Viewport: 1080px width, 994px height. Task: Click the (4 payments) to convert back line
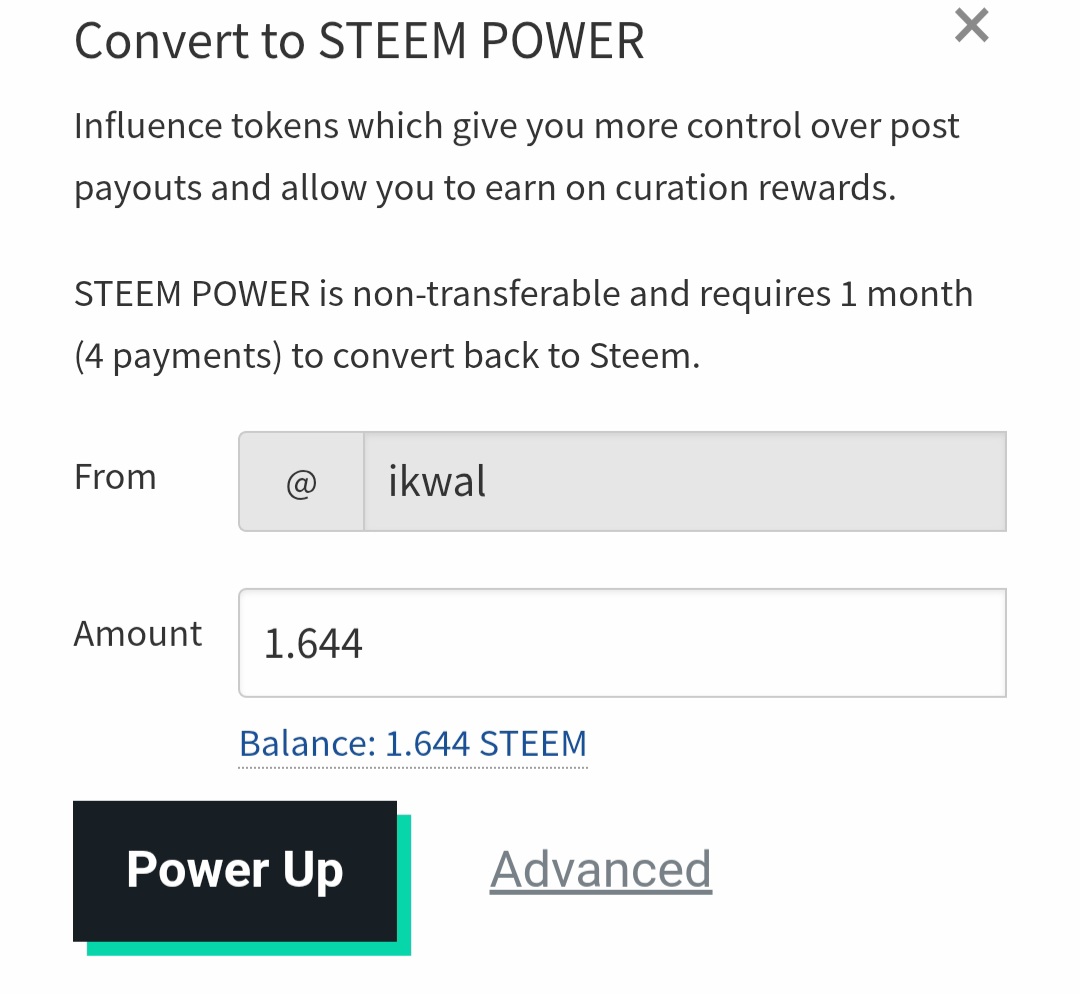[387, 356]
